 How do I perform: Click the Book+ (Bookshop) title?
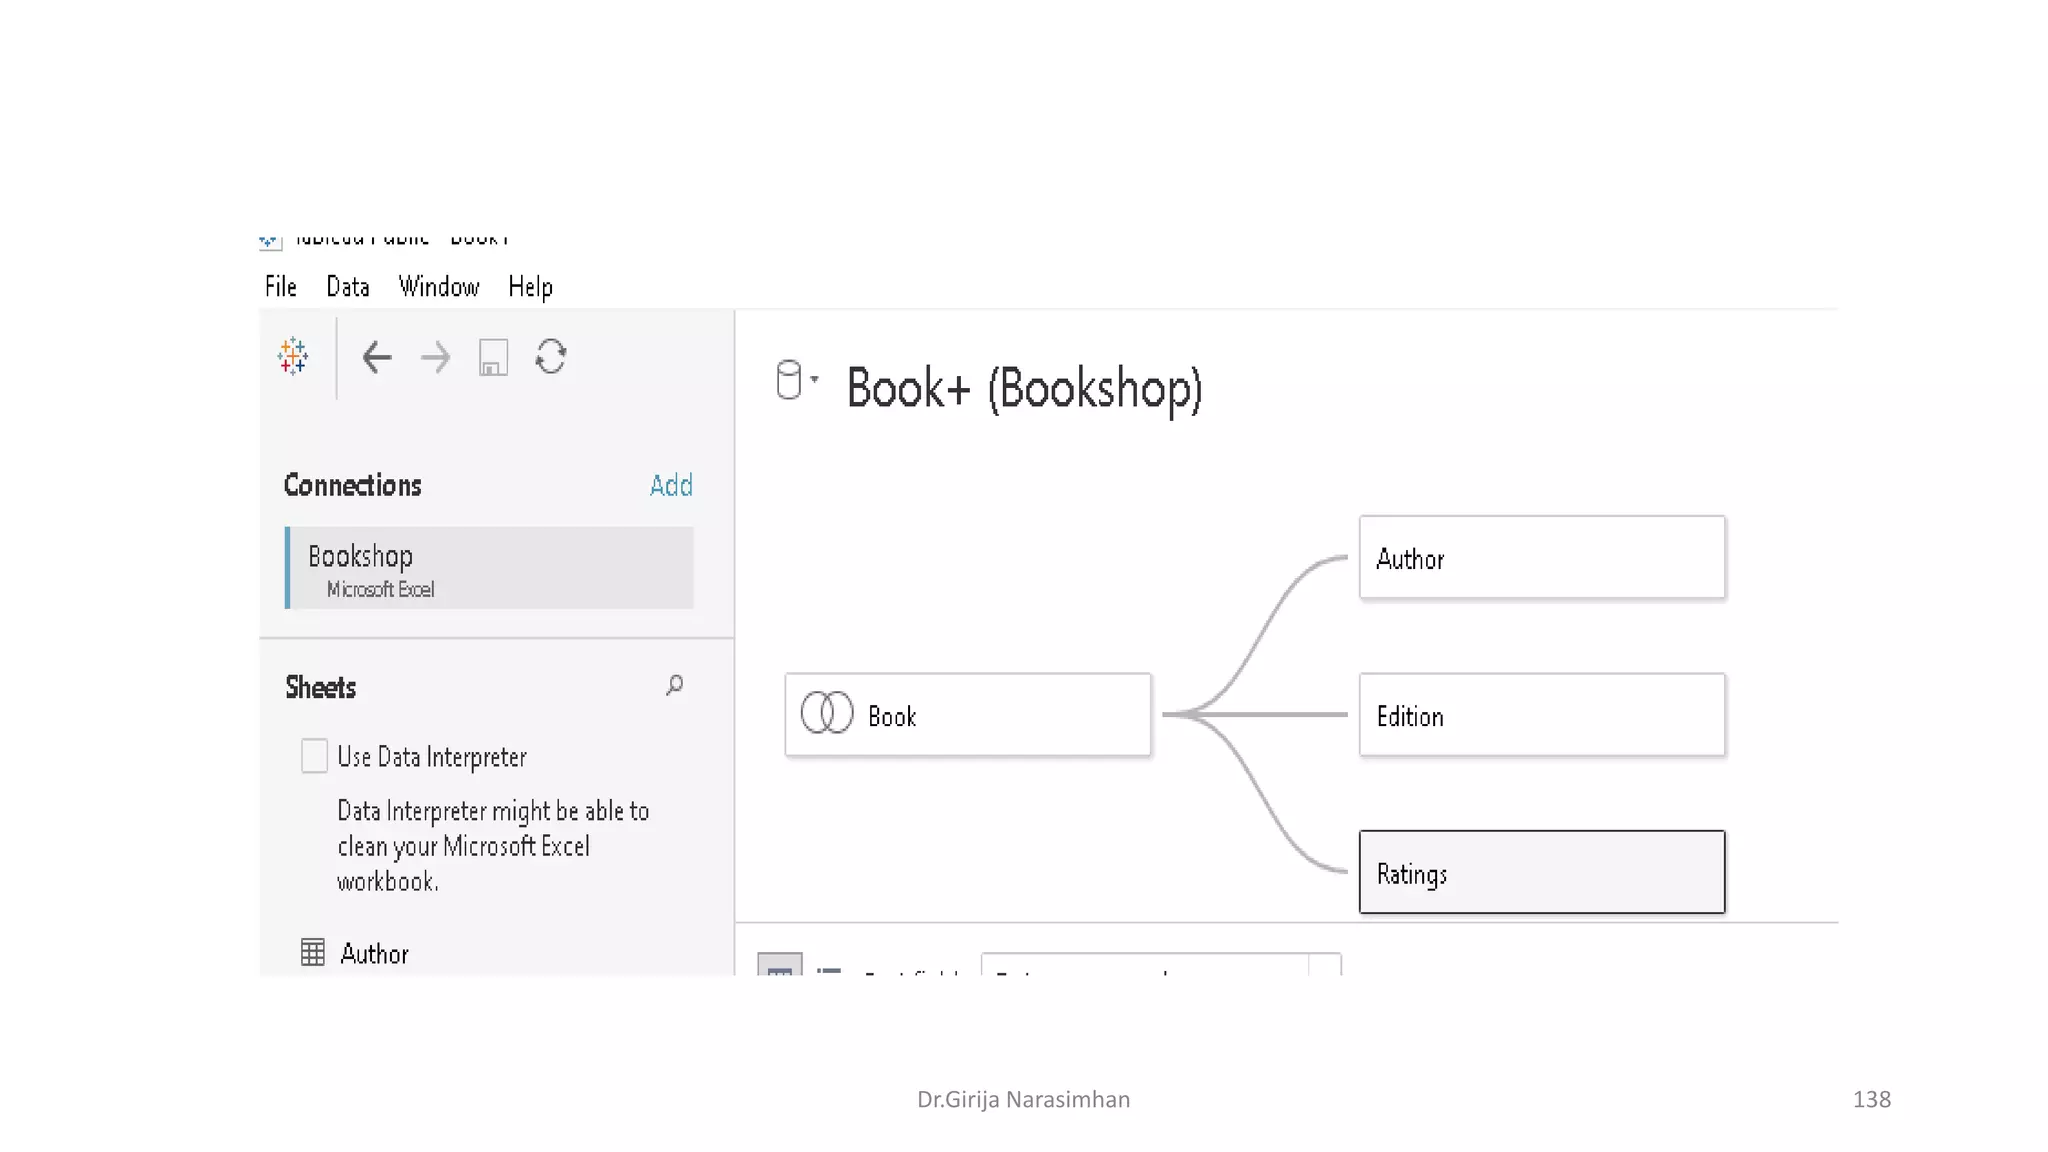click(1023, 388)
